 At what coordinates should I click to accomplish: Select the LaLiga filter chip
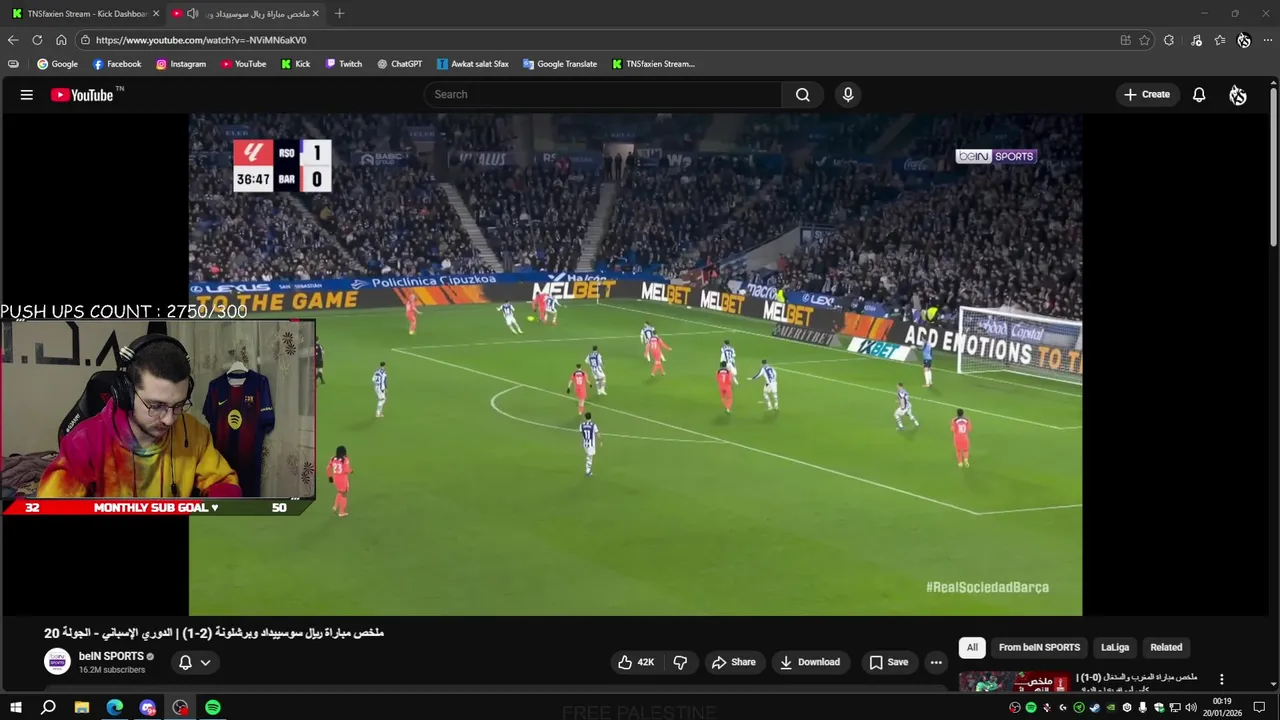[1115, 647]
